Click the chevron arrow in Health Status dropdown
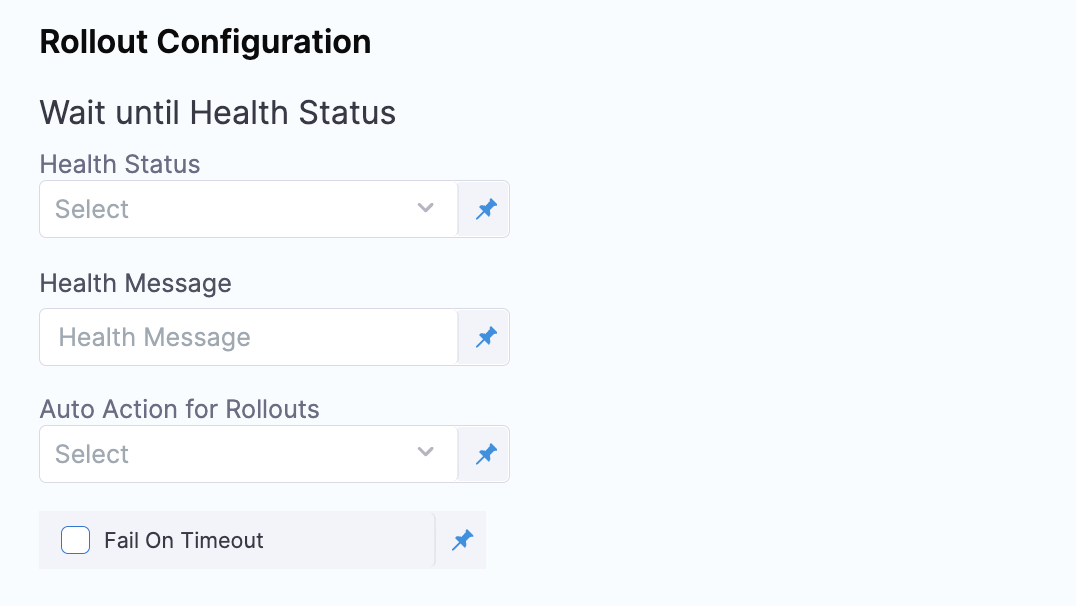The image size is (1076, 606). point(426,208)
